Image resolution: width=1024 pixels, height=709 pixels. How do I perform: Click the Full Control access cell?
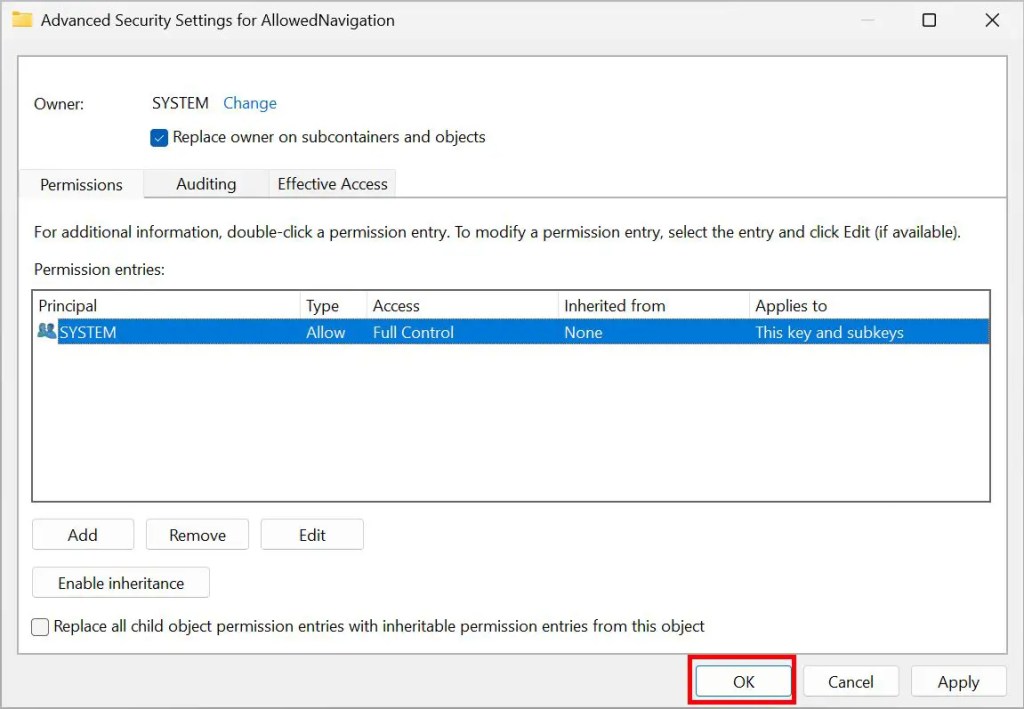(x=413, y=332)
